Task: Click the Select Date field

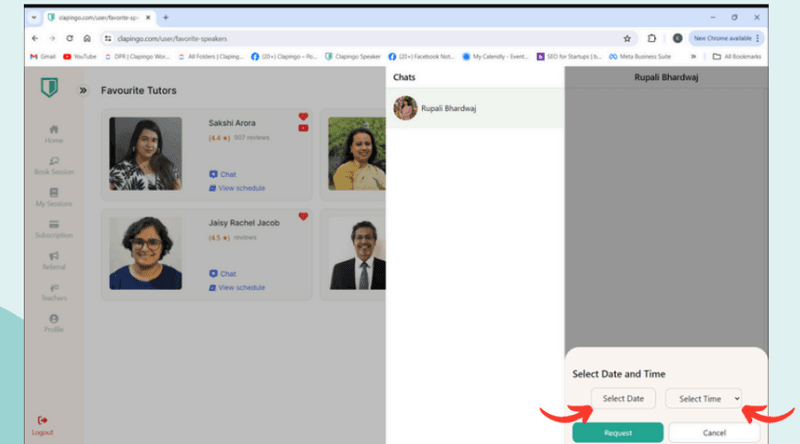Action: coord(623,398)
